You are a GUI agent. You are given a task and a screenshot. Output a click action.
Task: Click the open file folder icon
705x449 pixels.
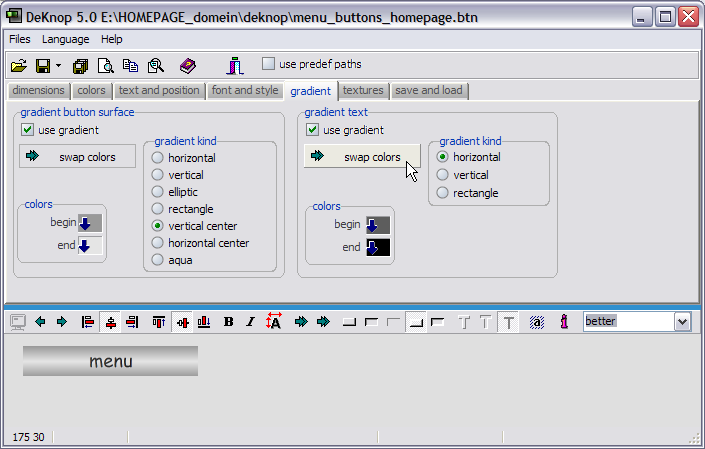18,65
